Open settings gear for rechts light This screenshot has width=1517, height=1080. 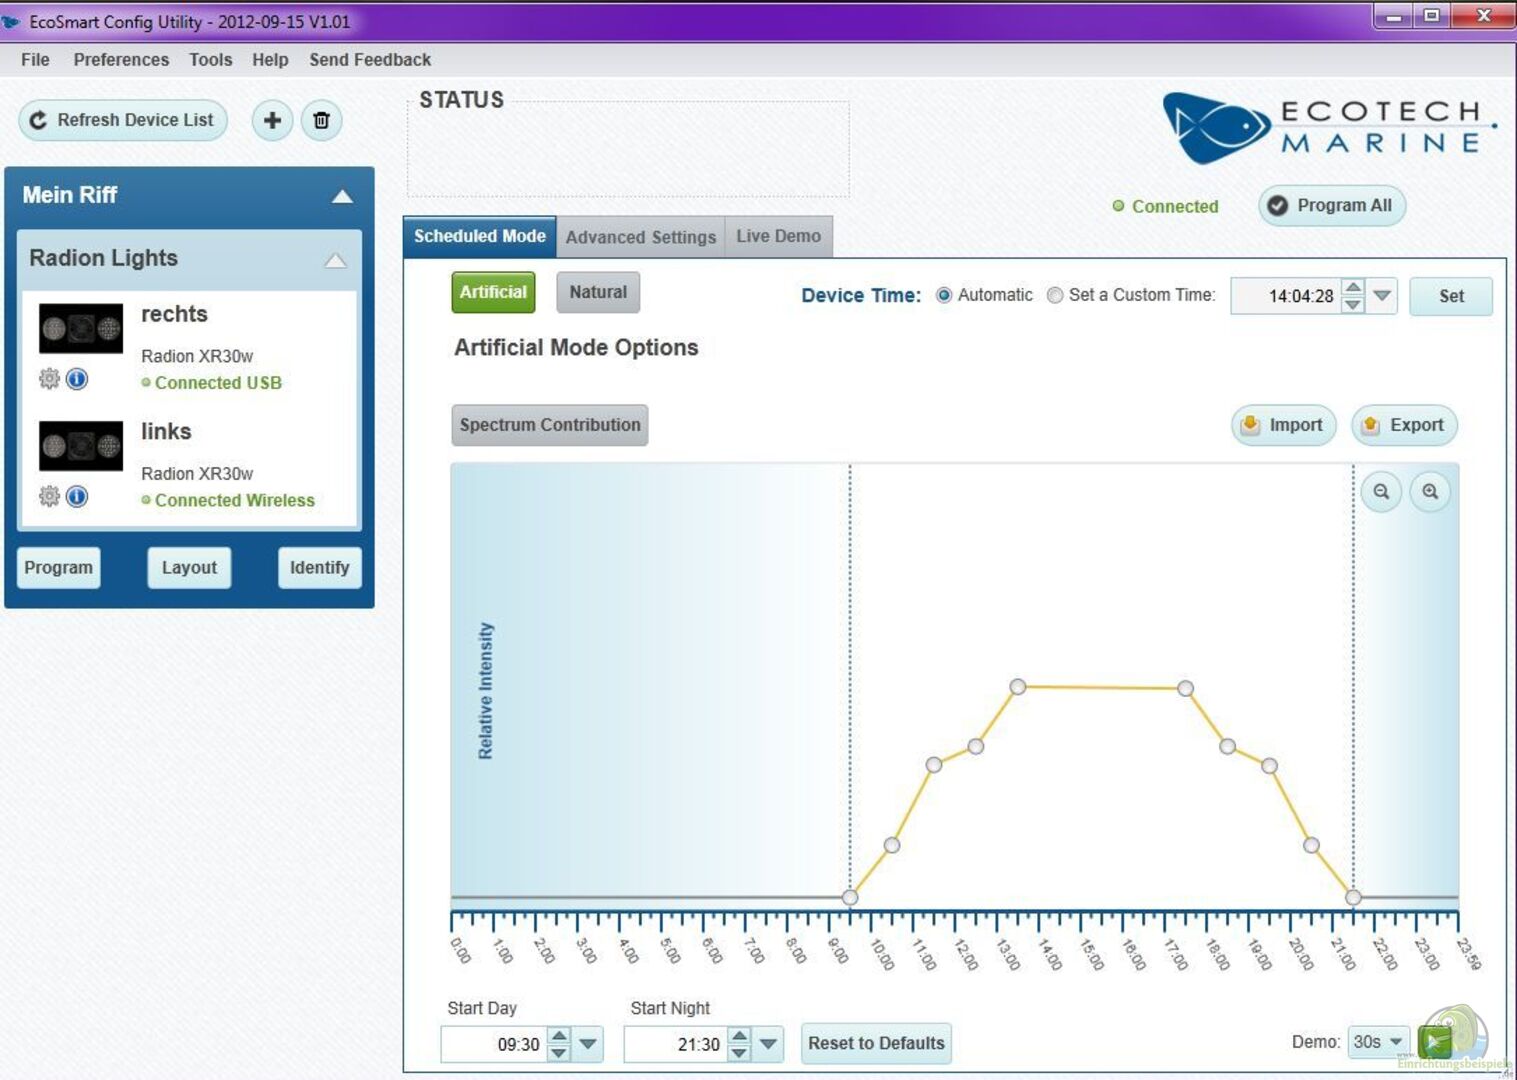coord(49,379)
